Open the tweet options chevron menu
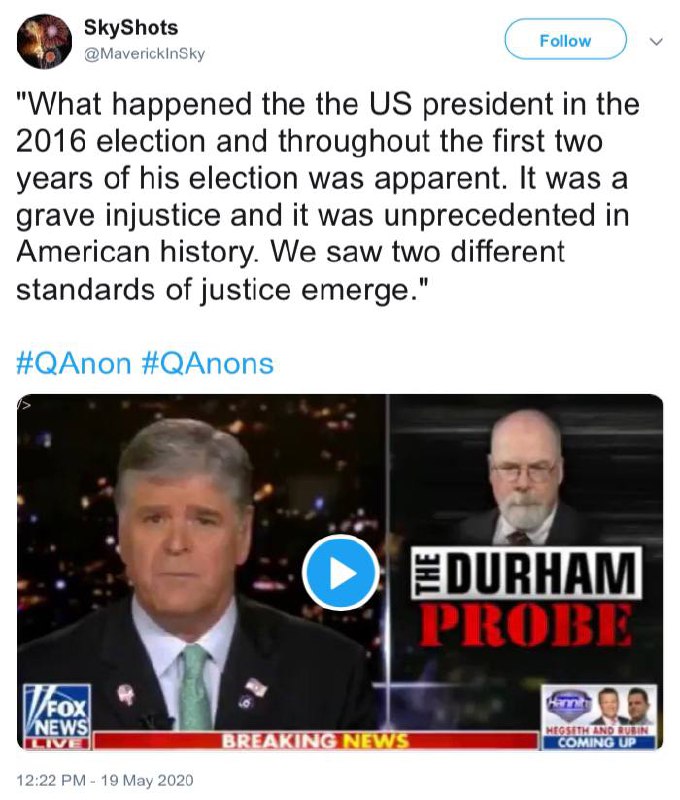 tap(656, 41)
